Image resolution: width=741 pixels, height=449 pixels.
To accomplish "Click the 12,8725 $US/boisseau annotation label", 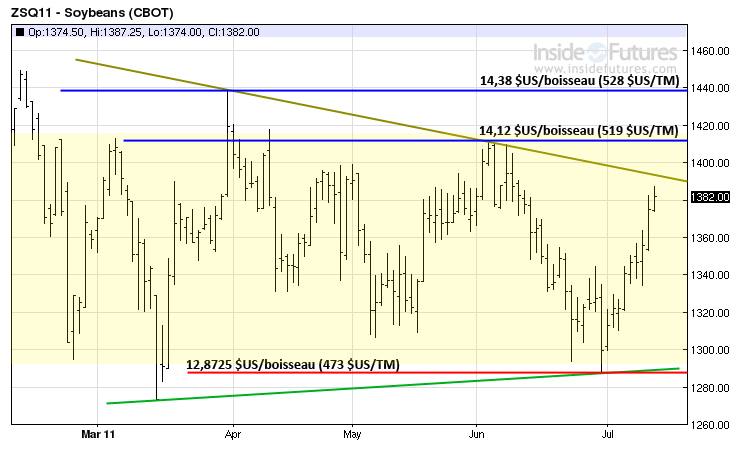I will (293, 365).
